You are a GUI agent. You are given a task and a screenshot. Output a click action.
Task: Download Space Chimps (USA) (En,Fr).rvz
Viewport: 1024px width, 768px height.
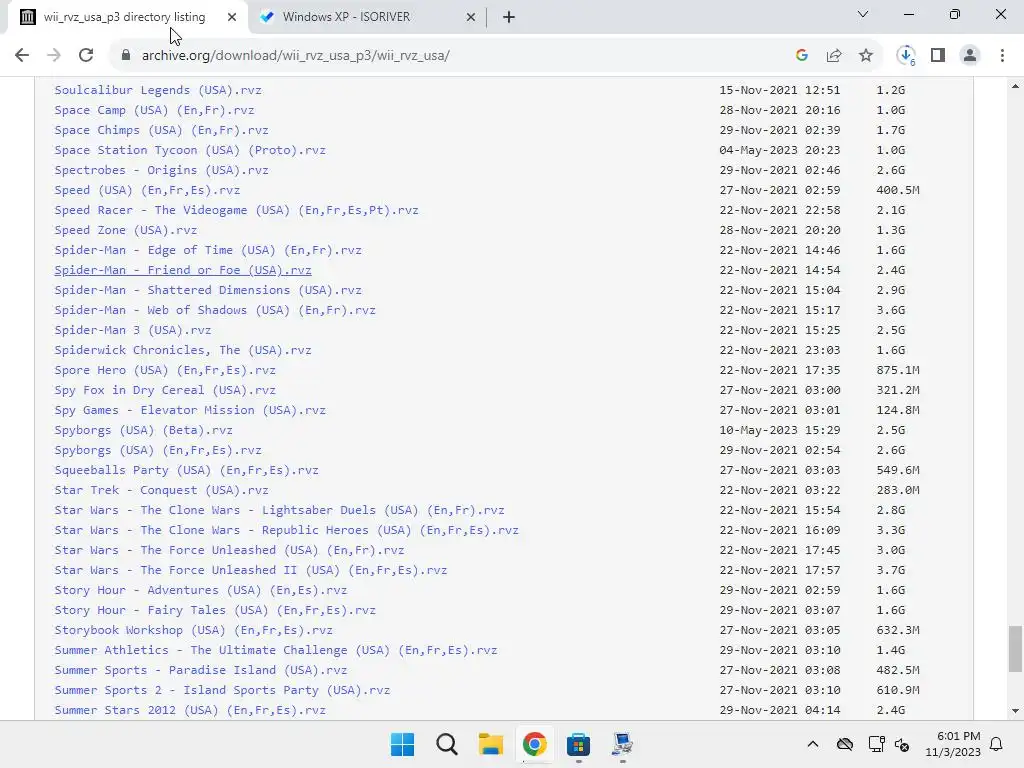coord(161,130)
